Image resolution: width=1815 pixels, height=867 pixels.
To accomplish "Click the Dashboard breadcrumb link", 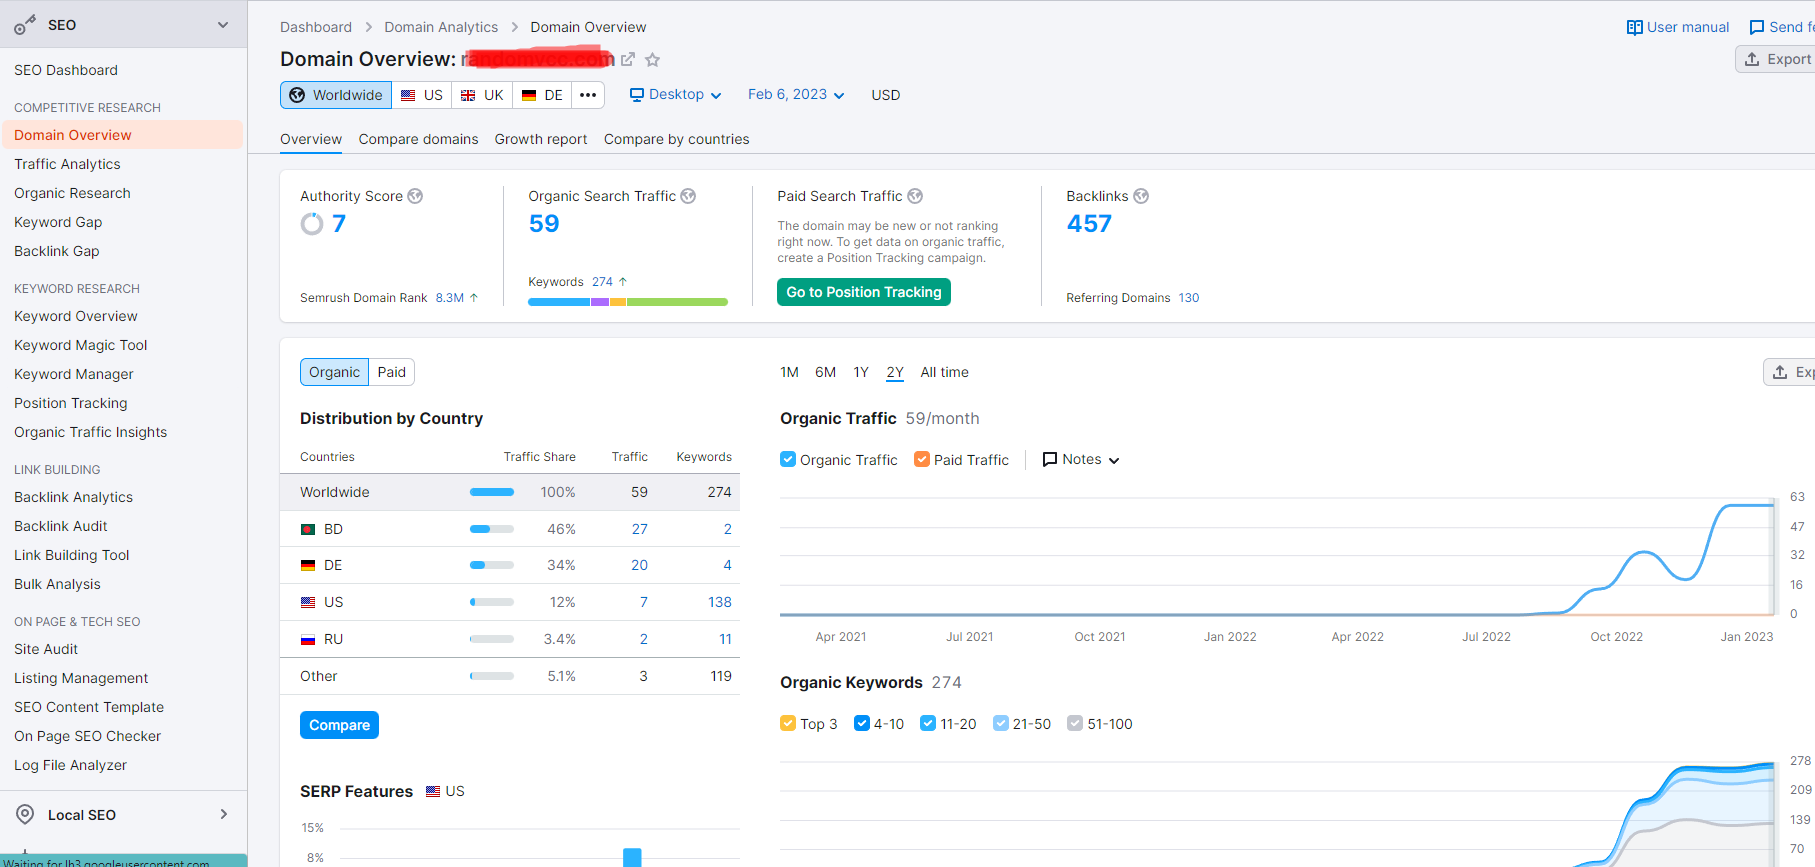I will 316,27.
